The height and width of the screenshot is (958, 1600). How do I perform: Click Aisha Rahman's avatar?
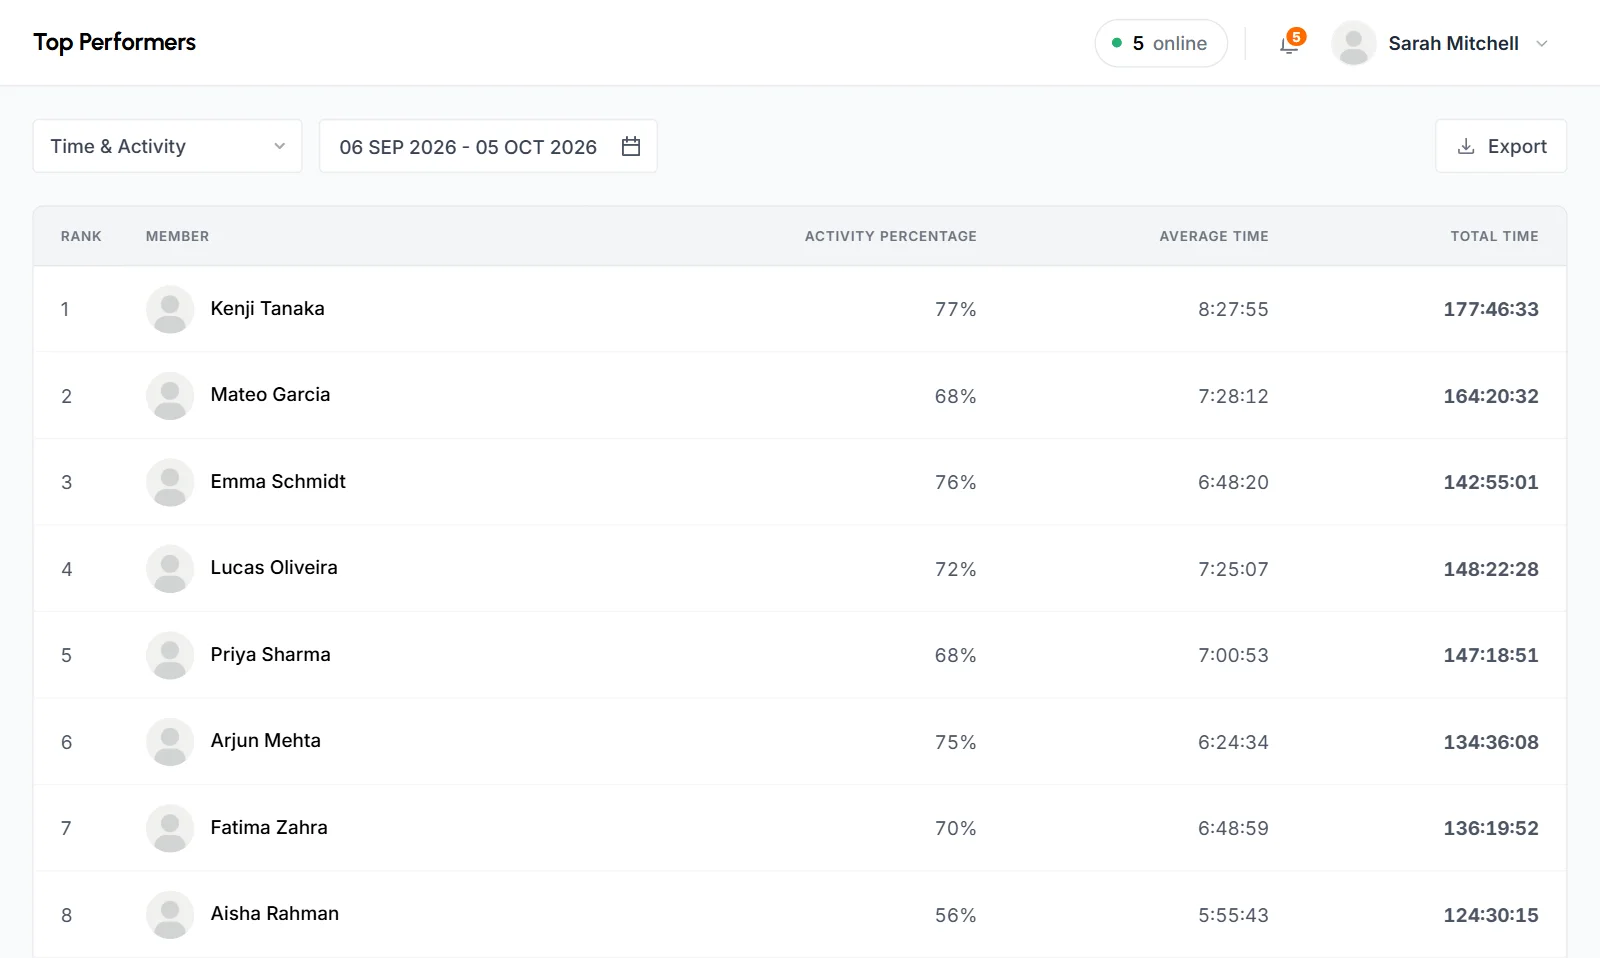tap(170, 915)
